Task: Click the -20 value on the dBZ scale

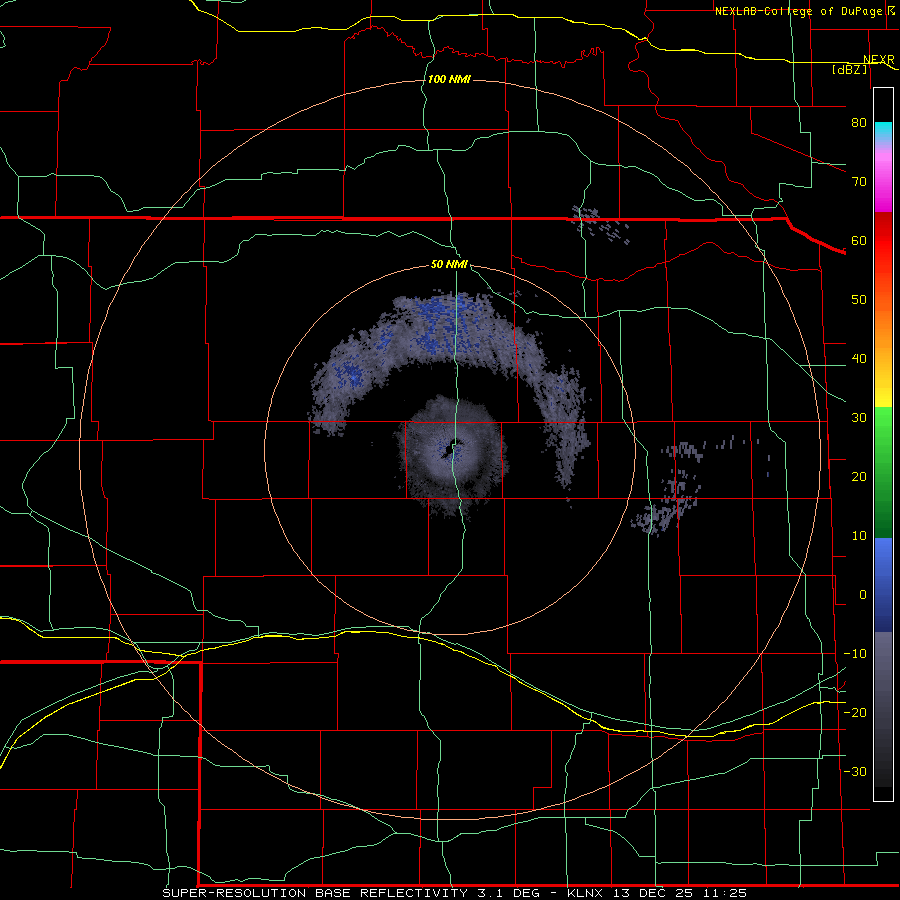Action: pyautogui.click(x=855, y=712)
